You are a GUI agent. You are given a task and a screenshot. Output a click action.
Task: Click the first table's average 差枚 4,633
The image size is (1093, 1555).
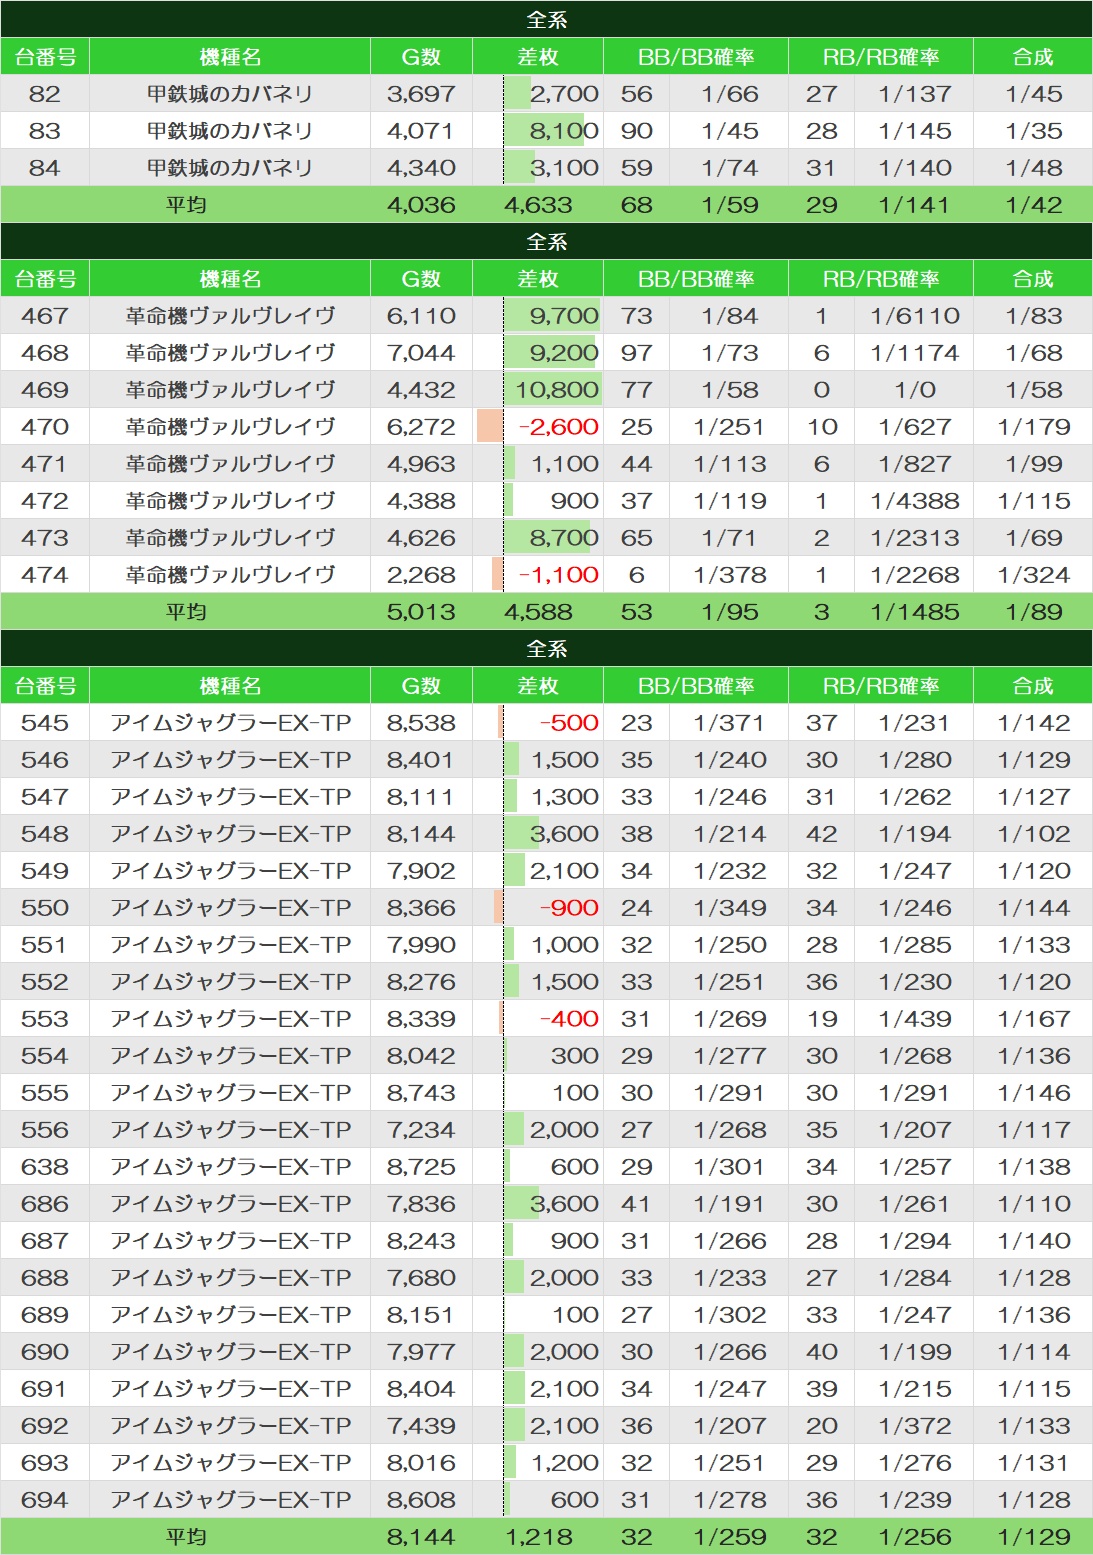(538, 205)
